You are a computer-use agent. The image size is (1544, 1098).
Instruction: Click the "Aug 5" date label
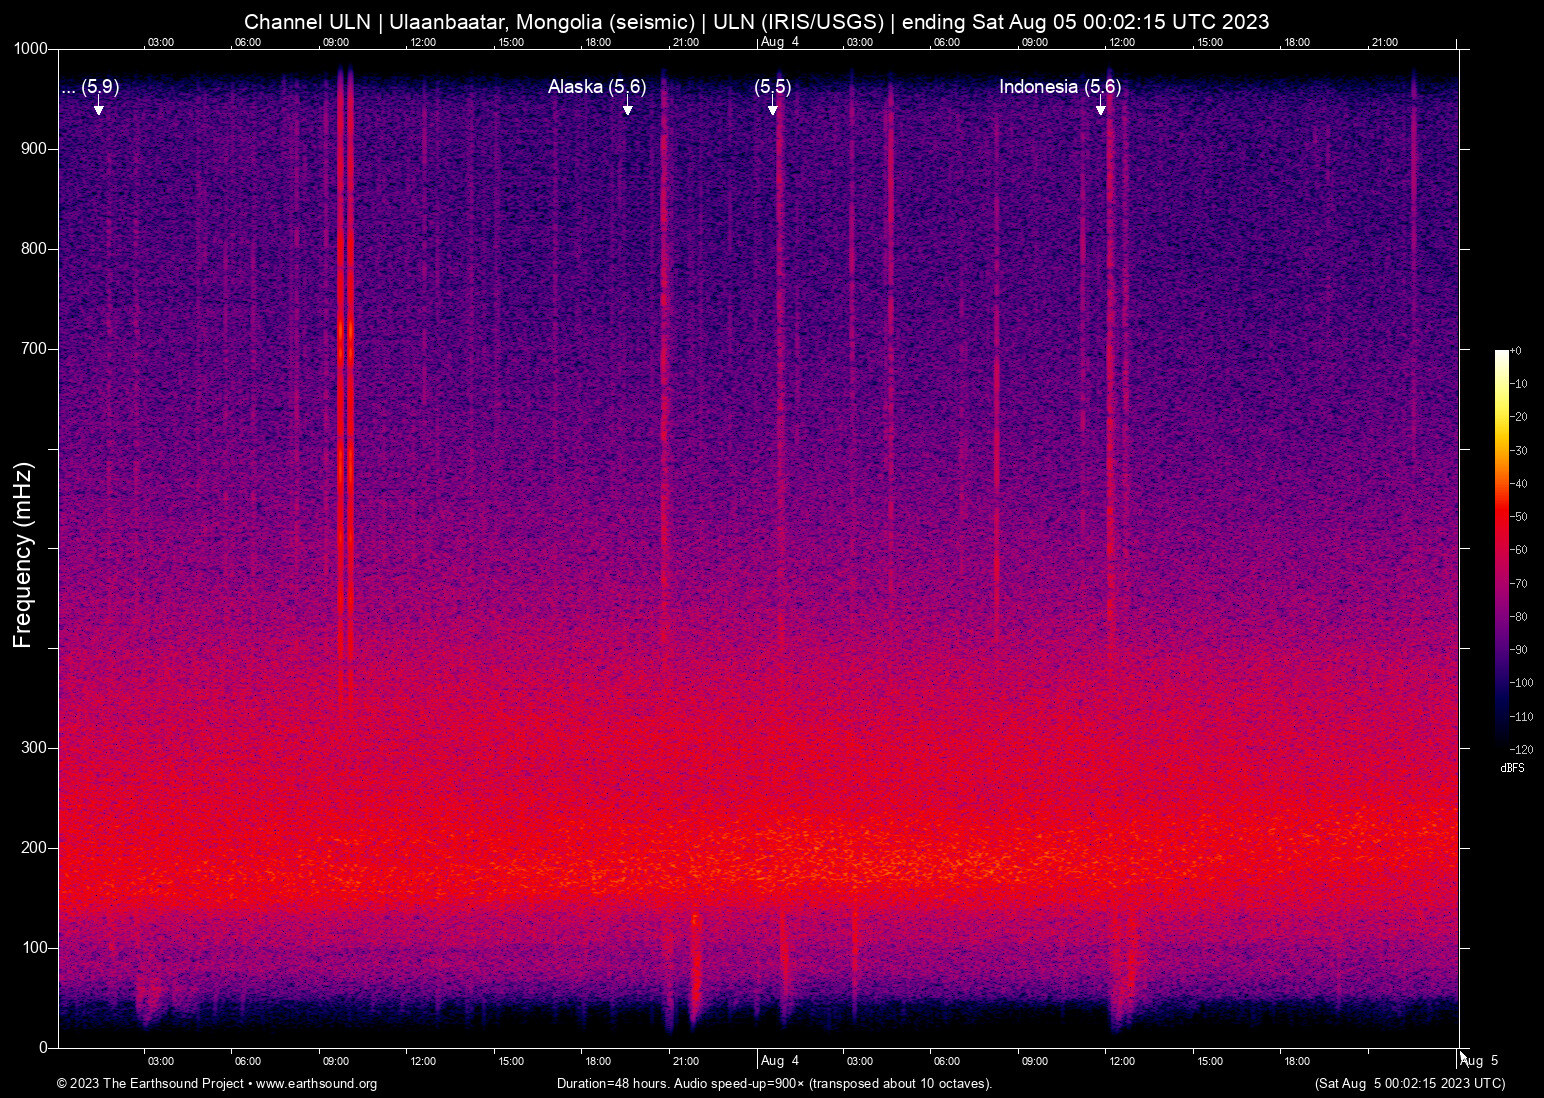coord(1479,1061)
